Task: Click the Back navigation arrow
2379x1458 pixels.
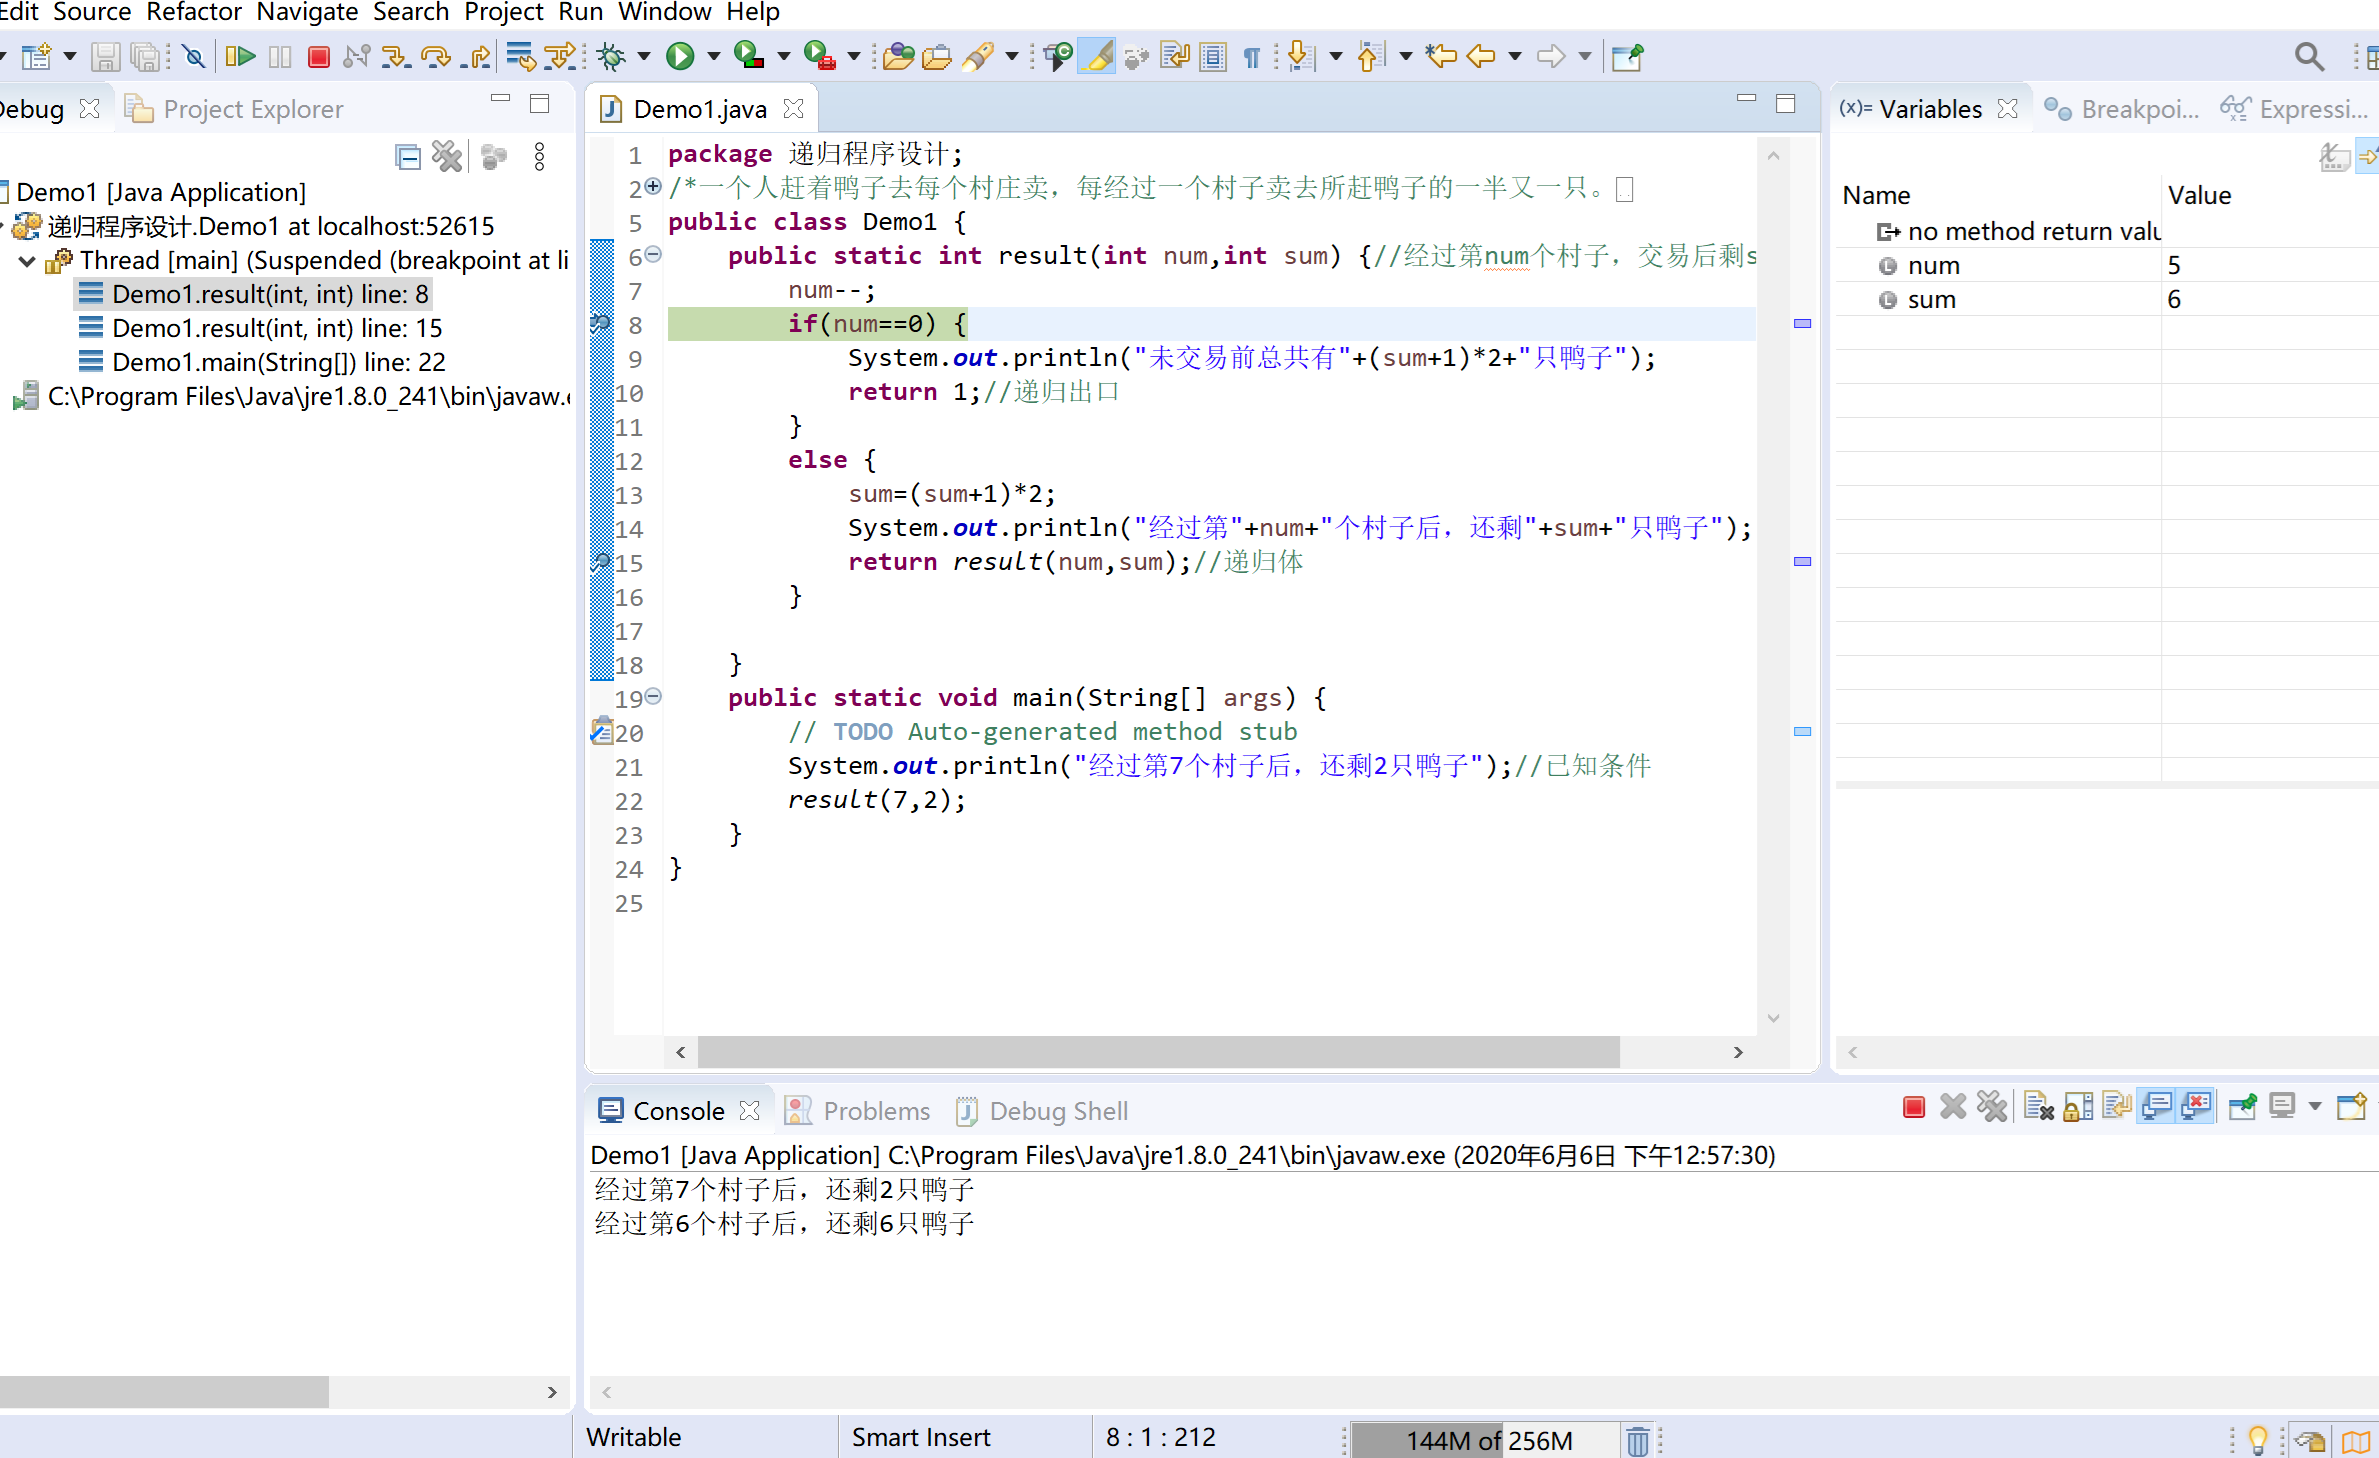Action: click(x=1481, y=57)
